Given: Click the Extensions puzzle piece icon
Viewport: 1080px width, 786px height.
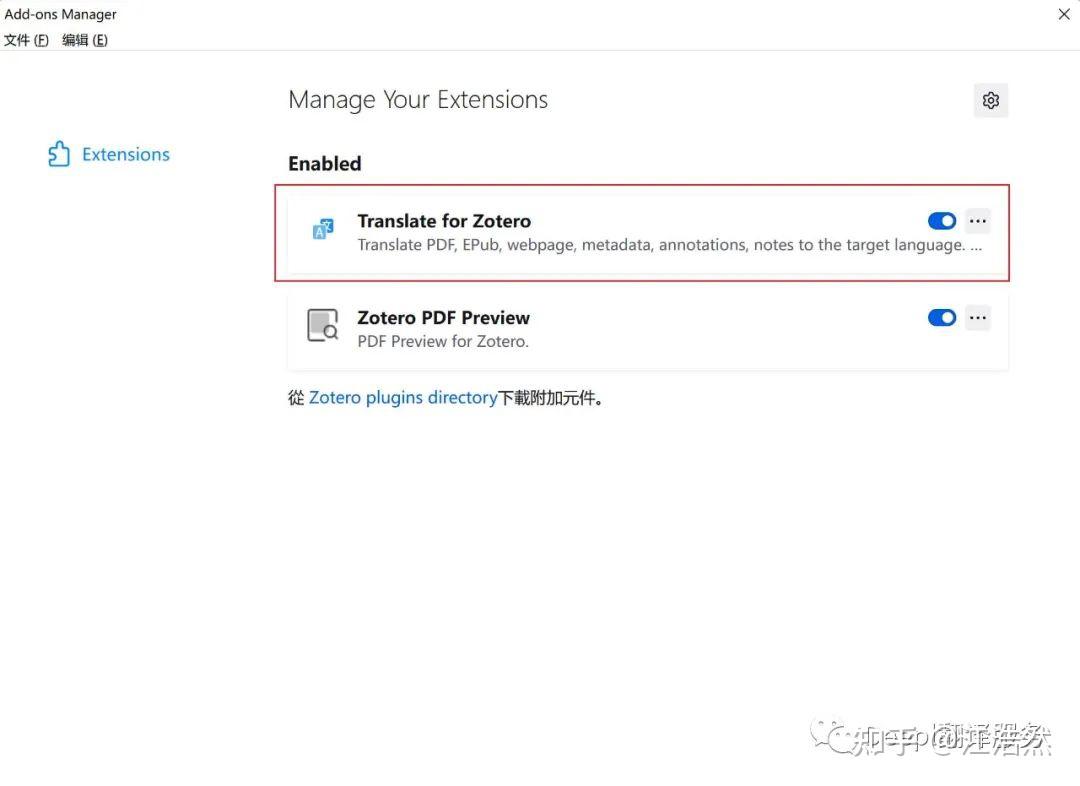Looking at the screenshot, I should (59, 154).
